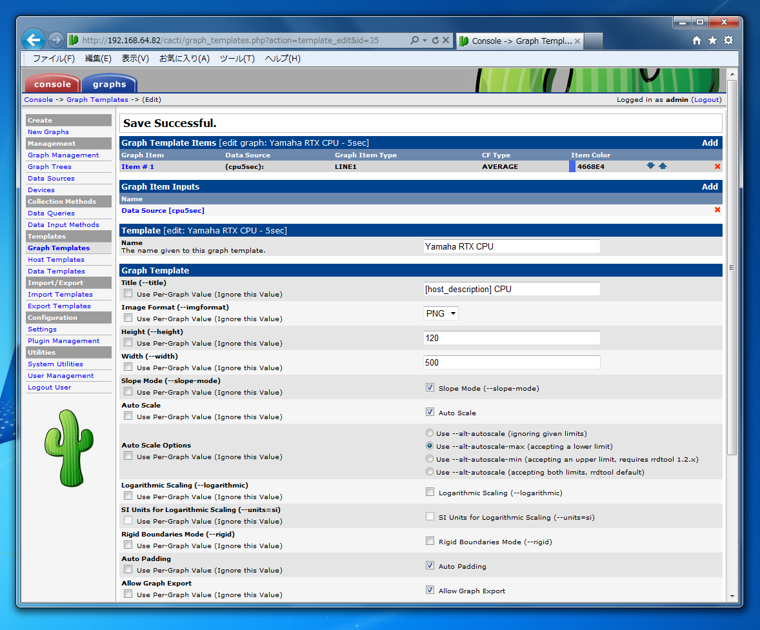The height and width of the screenshot is (630, 760).
Task: Uncheck the Auto Padding checkbox
Action: click(x=430, y=566)
